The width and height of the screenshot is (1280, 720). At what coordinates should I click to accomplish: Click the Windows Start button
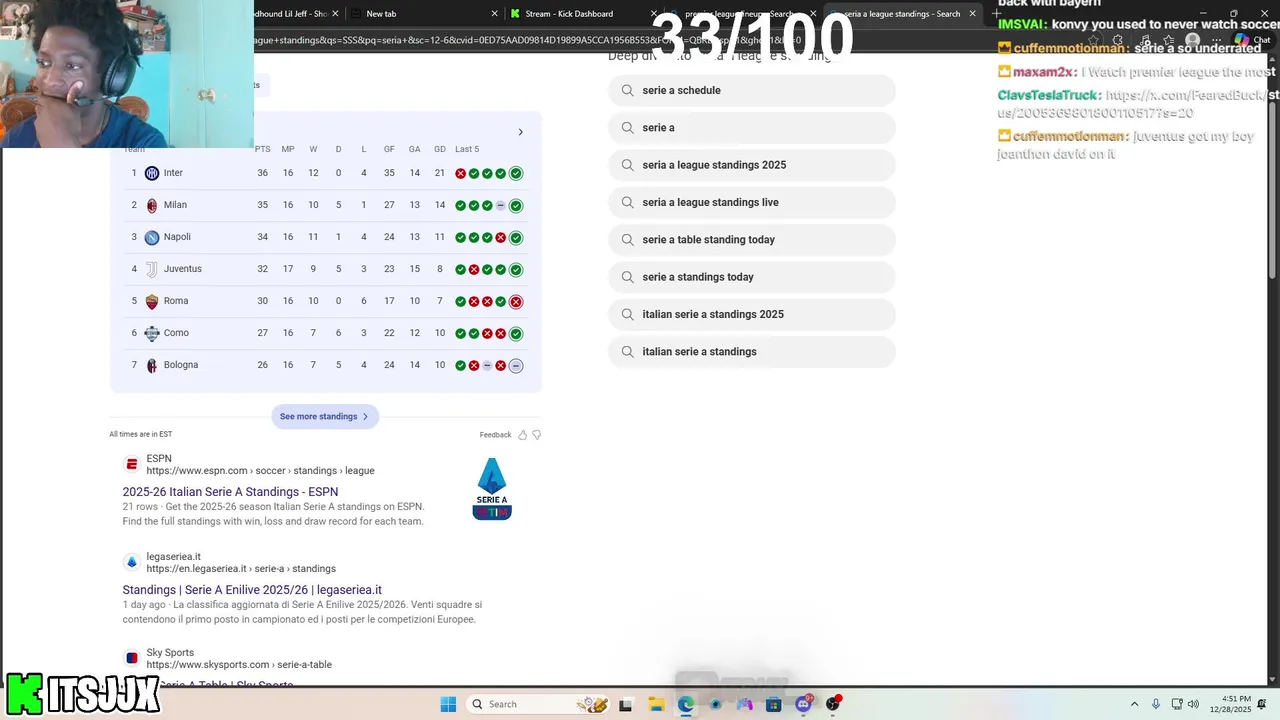pos(449,704)
